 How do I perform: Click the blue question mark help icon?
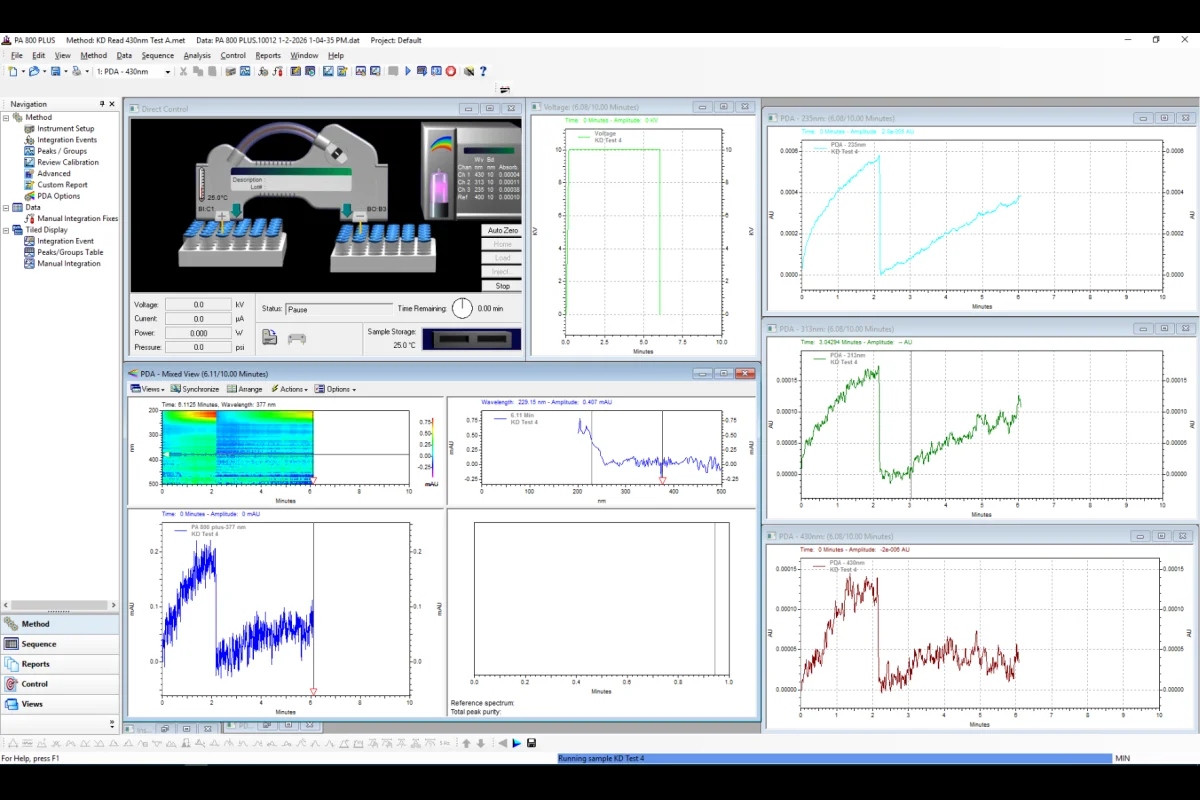483,71
